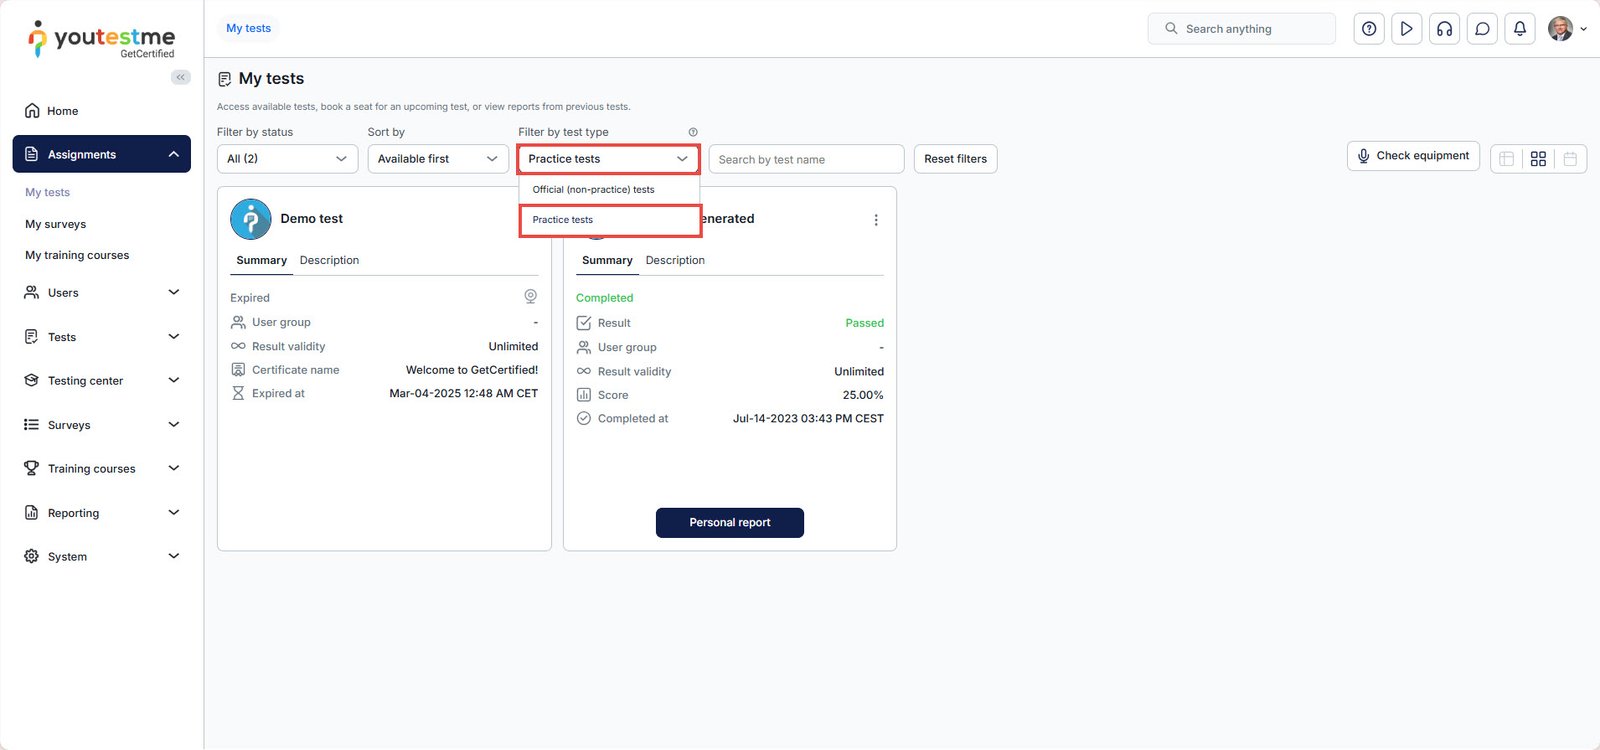Select Official (non-practice) tests option
Image resolution: width=1600 pixels, height=750 pixels.
pyautogui.click(x=594, y=190)
